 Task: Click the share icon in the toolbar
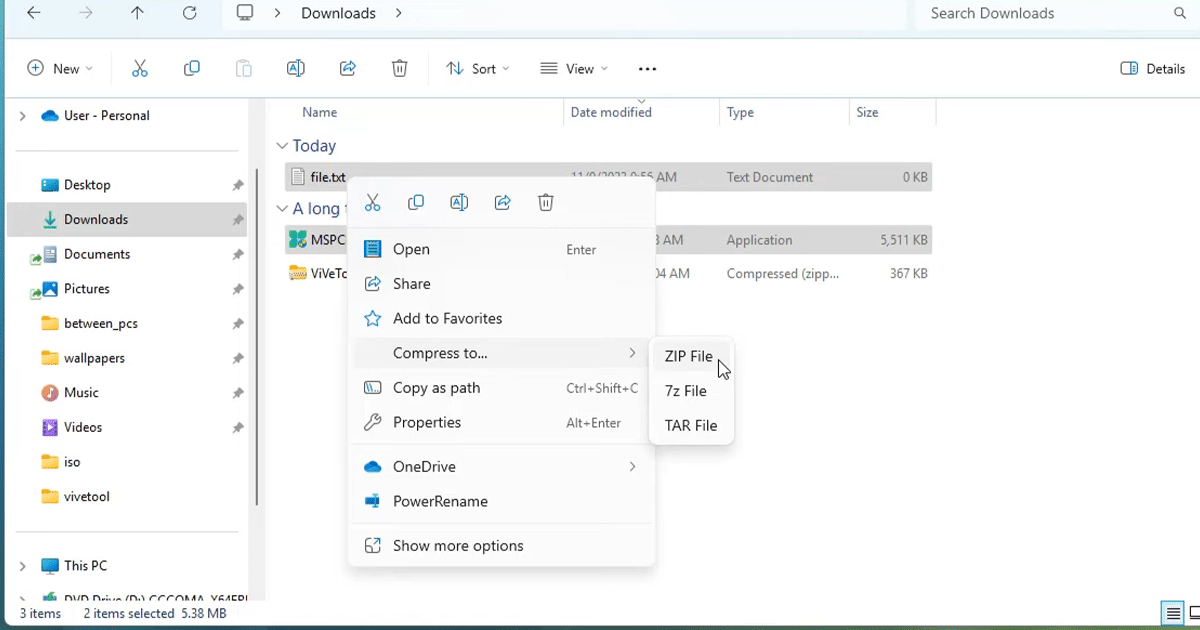point(348,68)
